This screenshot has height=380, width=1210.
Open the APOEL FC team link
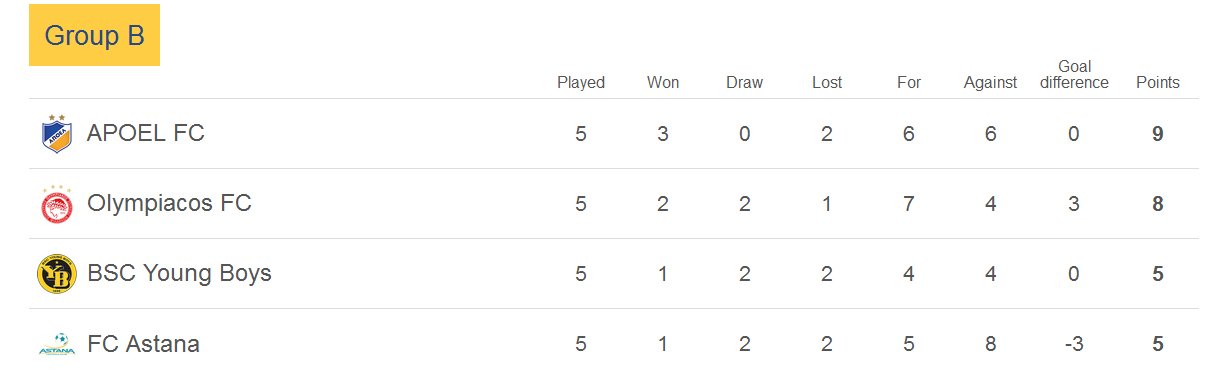click(x=146, y=133)
